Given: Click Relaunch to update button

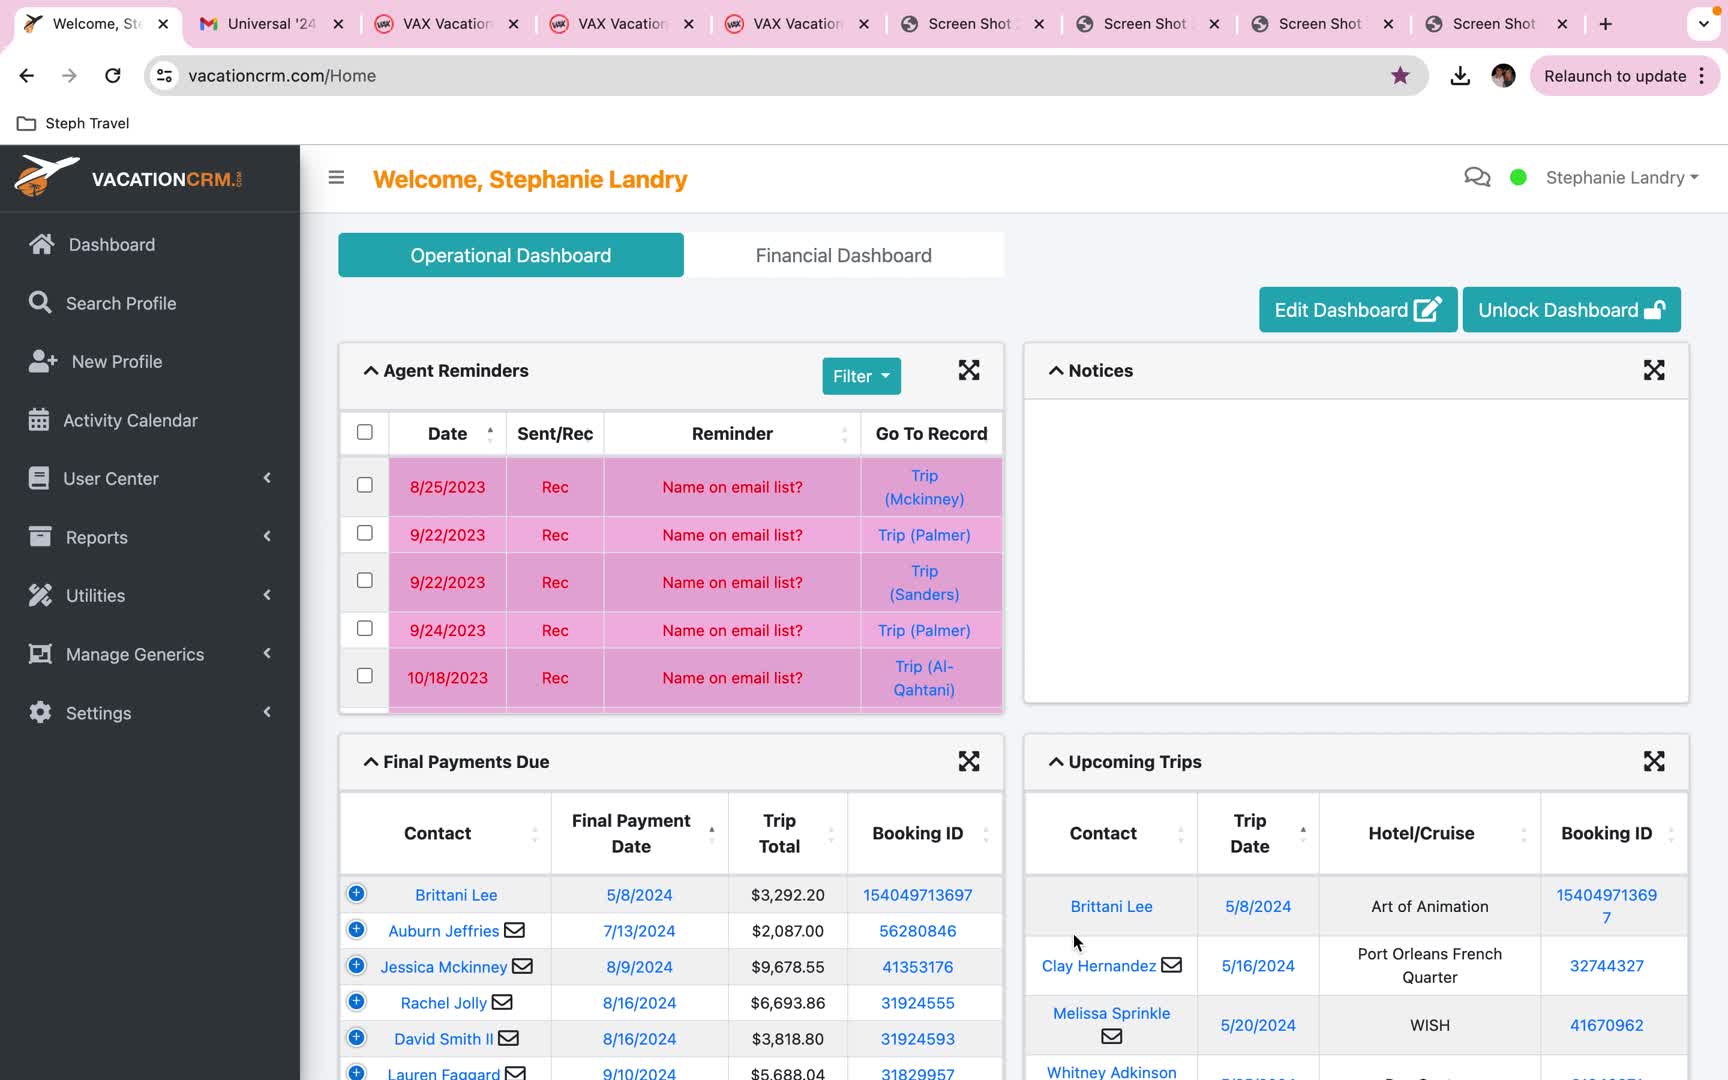Looking at the screenshot, I should tap(1624, 76).
